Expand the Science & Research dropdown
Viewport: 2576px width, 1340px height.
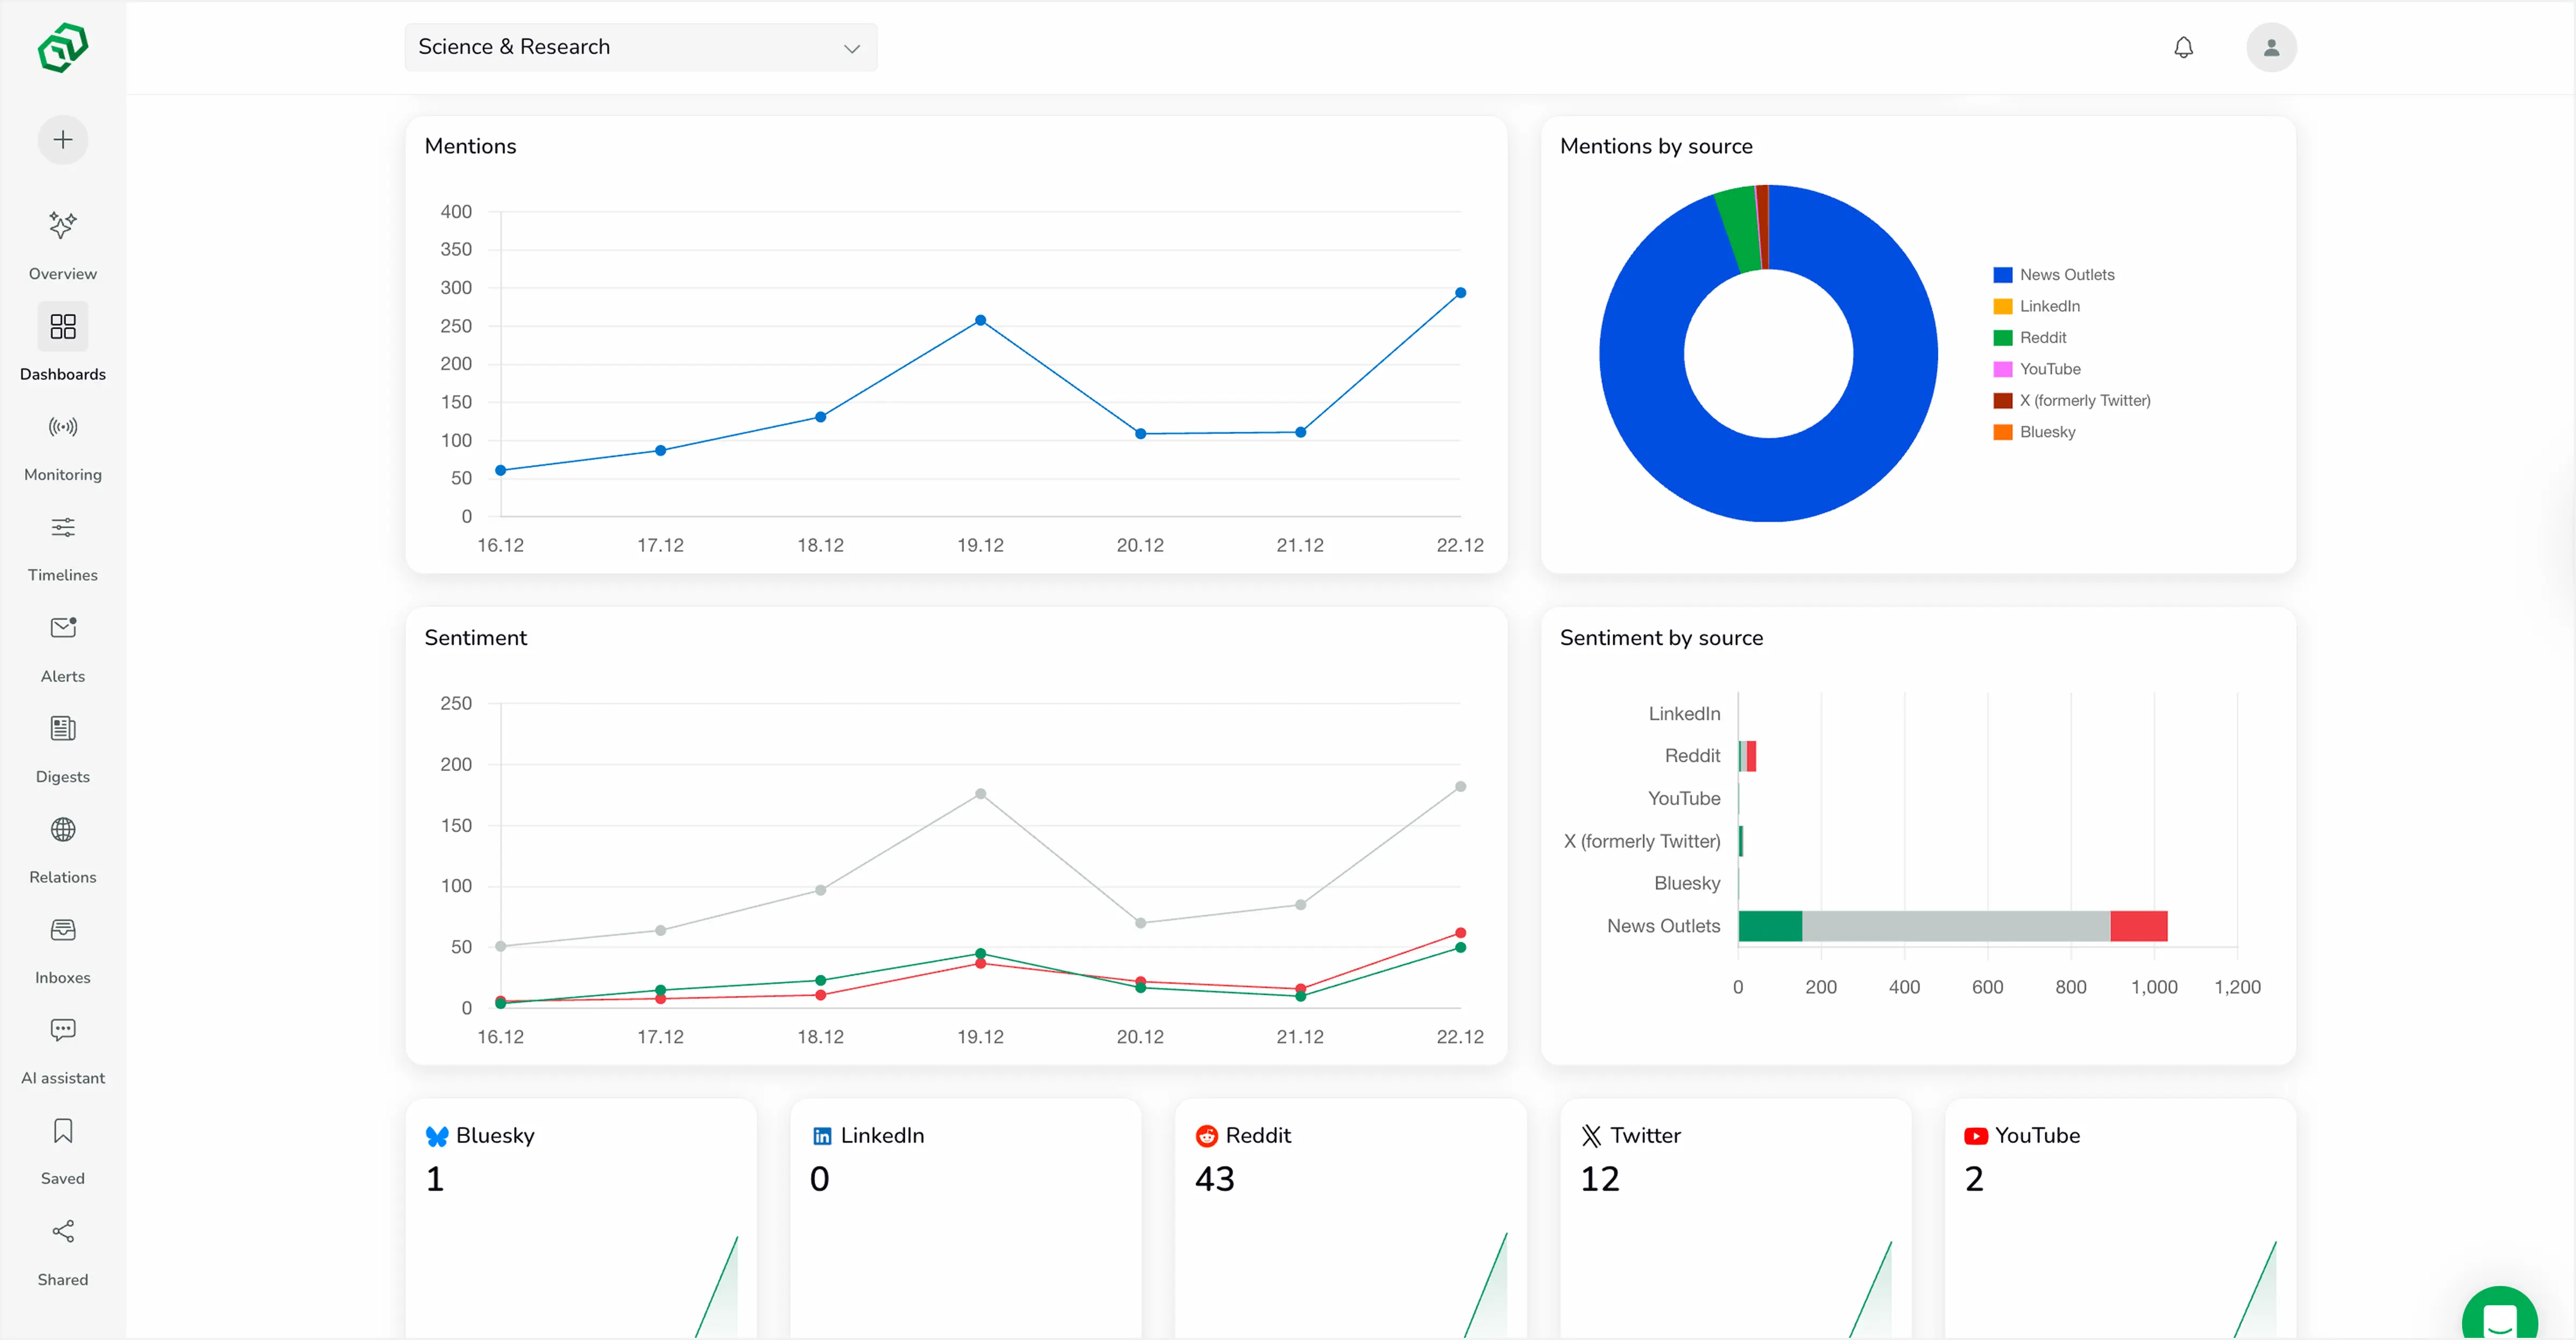640,47
